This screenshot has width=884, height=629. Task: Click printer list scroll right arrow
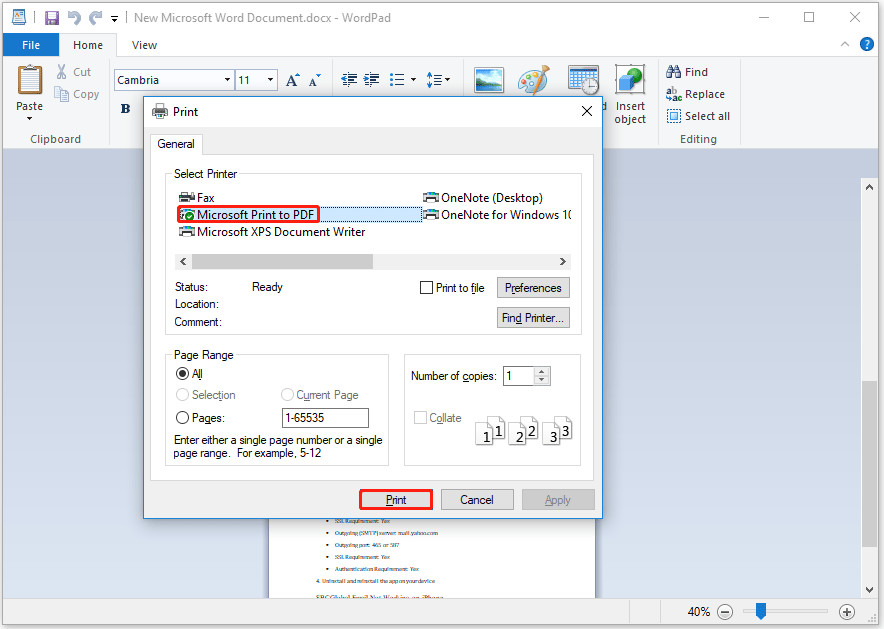pyautogui.click(x=563, y=262)
